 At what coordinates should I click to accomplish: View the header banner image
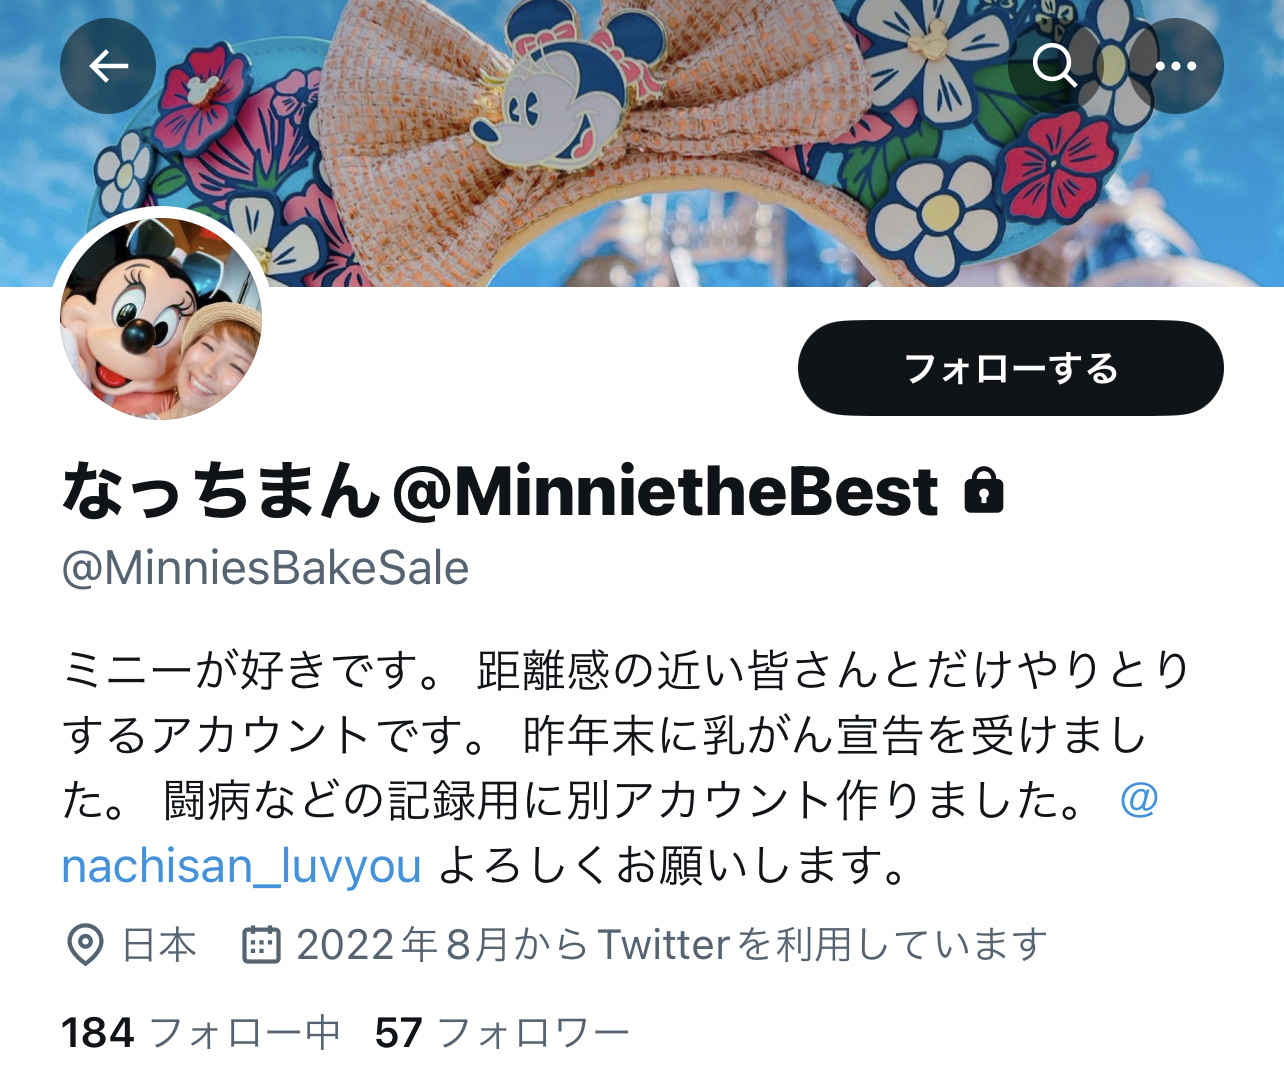[x=642, y=143]
